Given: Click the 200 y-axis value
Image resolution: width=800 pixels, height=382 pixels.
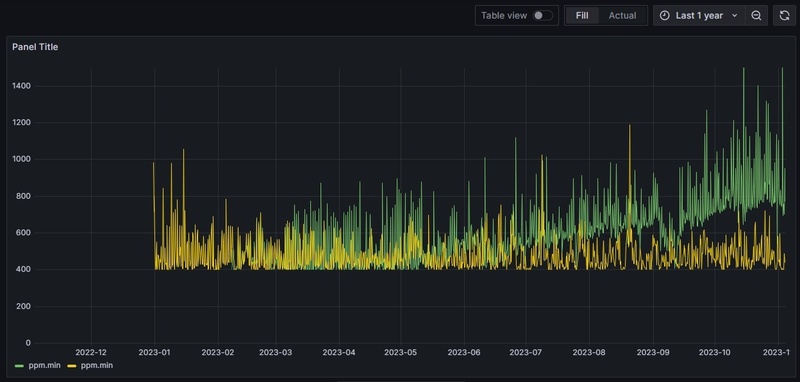Looking at the screenshot, I should click(x=23, y=306).
